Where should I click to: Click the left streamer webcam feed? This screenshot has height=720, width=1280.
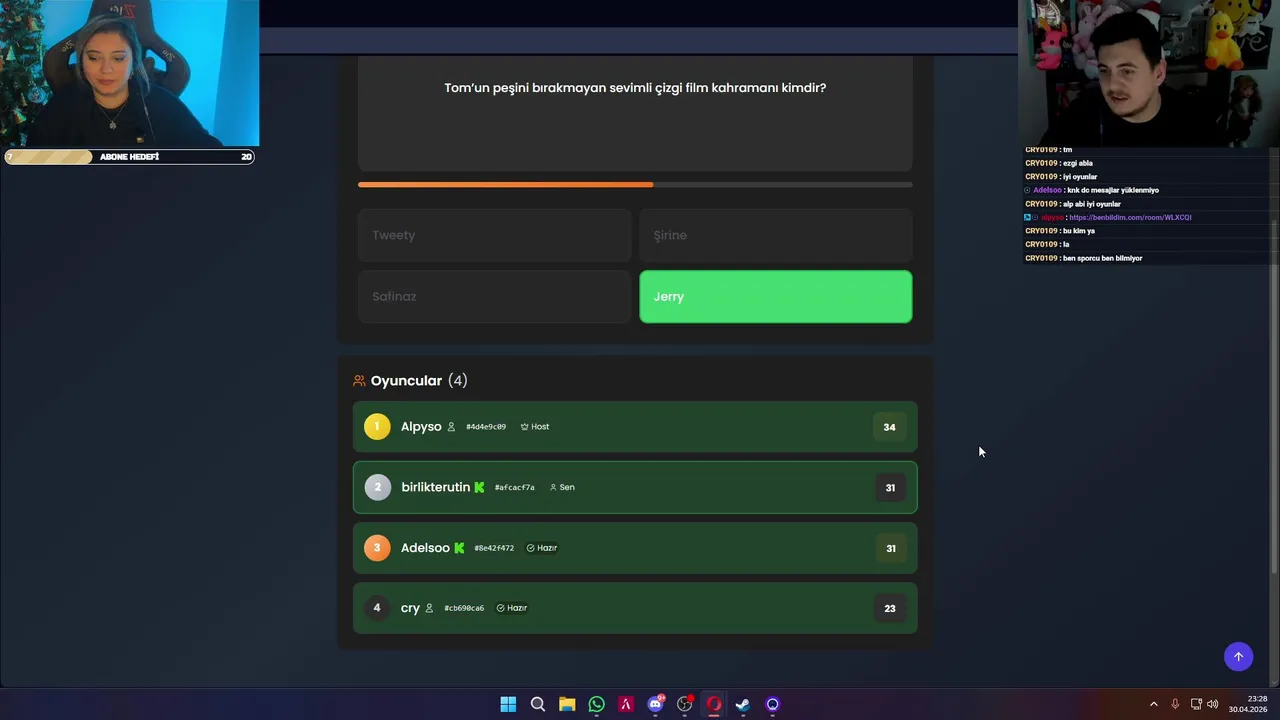click(130, 73)
